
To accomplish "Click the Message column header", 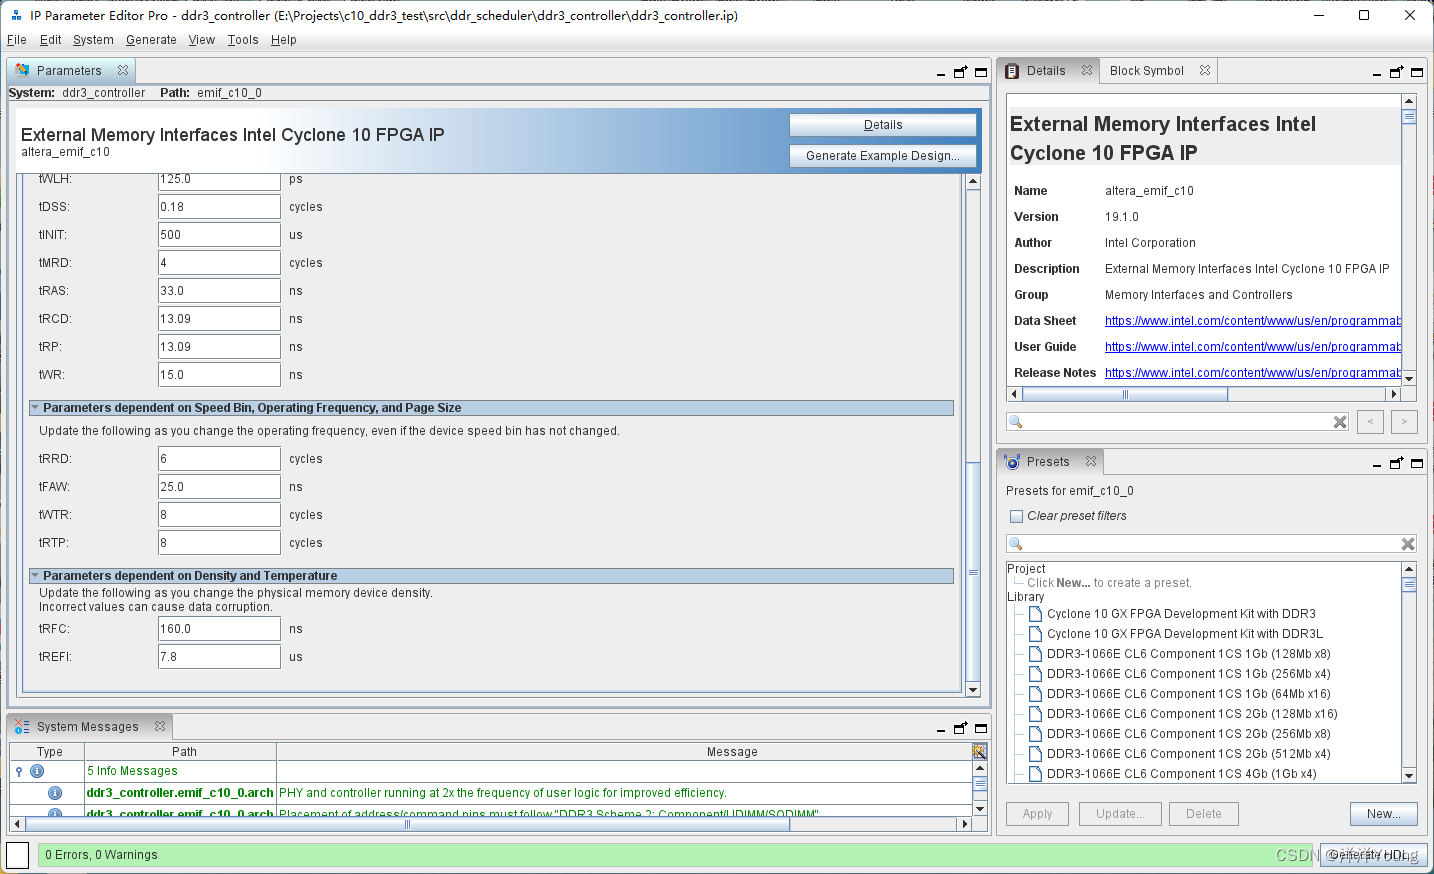I will click(624, 752).
